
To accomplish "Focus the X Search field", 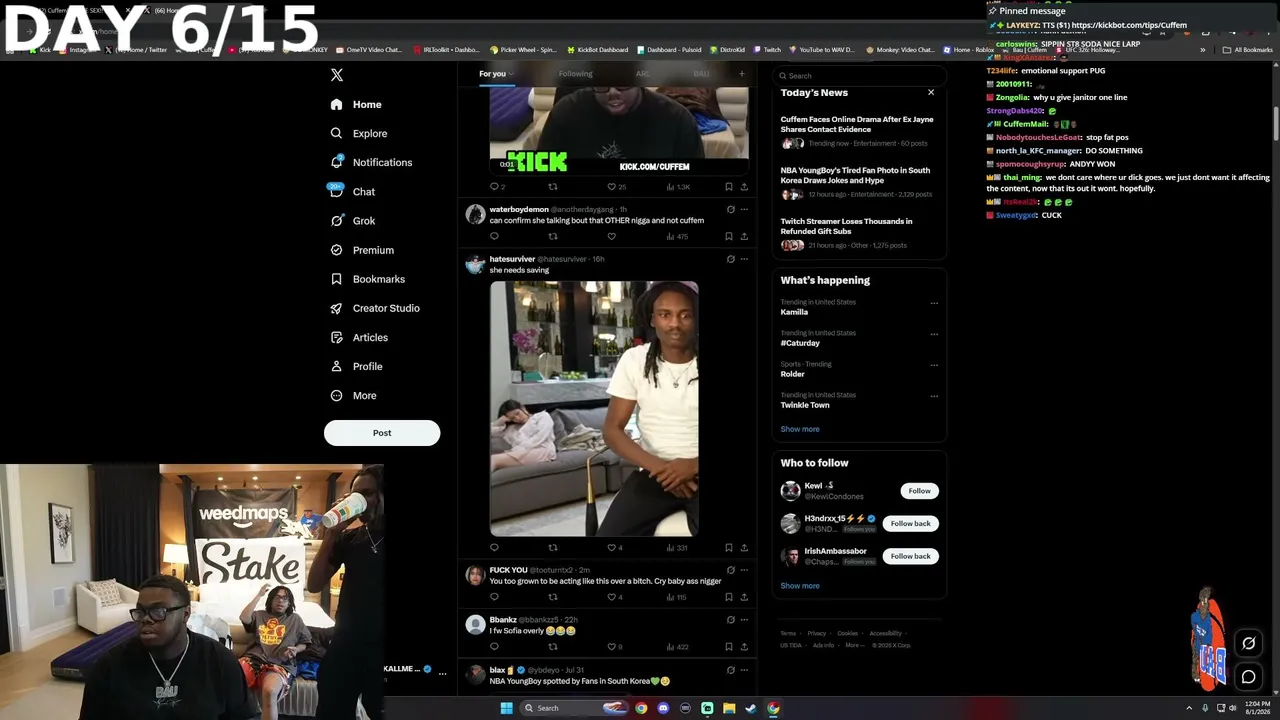I will [x=859, y=75].
